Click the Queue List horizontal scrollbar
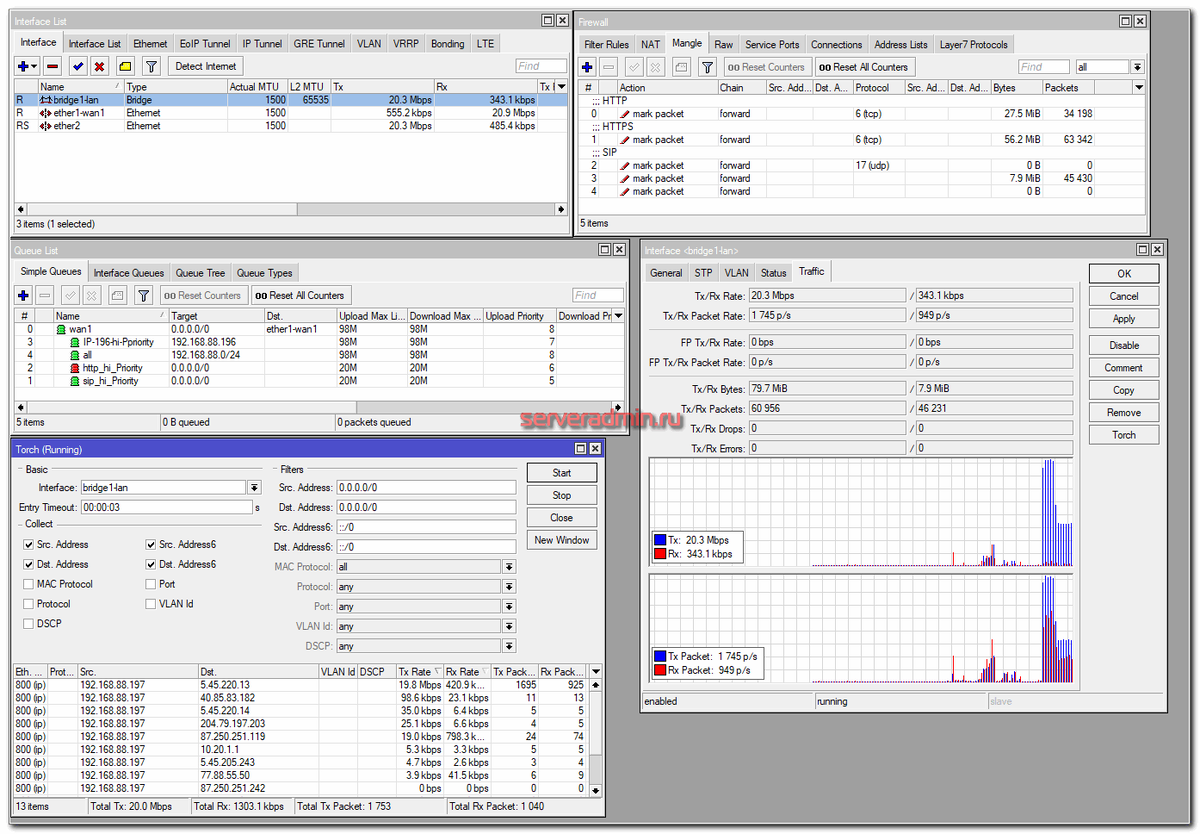Screen dimensions: 1200x834 coord(320,406)
